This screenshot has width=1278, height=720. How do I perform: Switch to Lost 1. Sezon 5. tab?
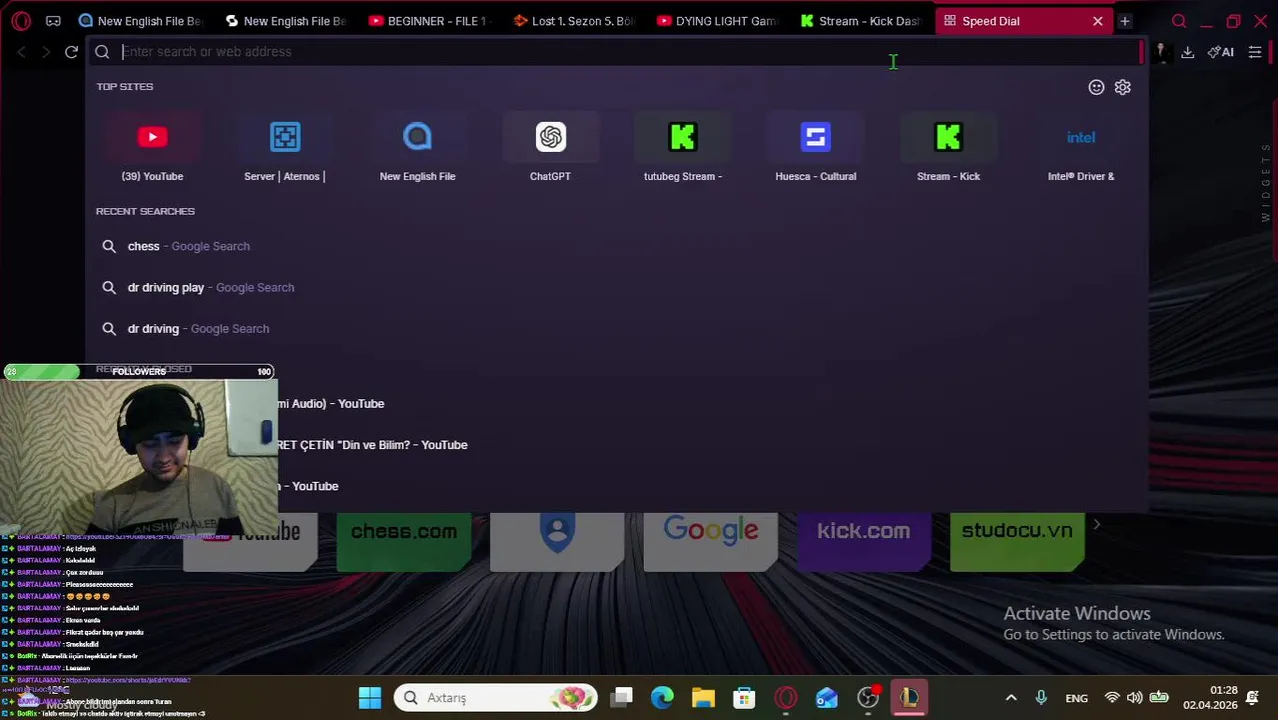point(576,21)
